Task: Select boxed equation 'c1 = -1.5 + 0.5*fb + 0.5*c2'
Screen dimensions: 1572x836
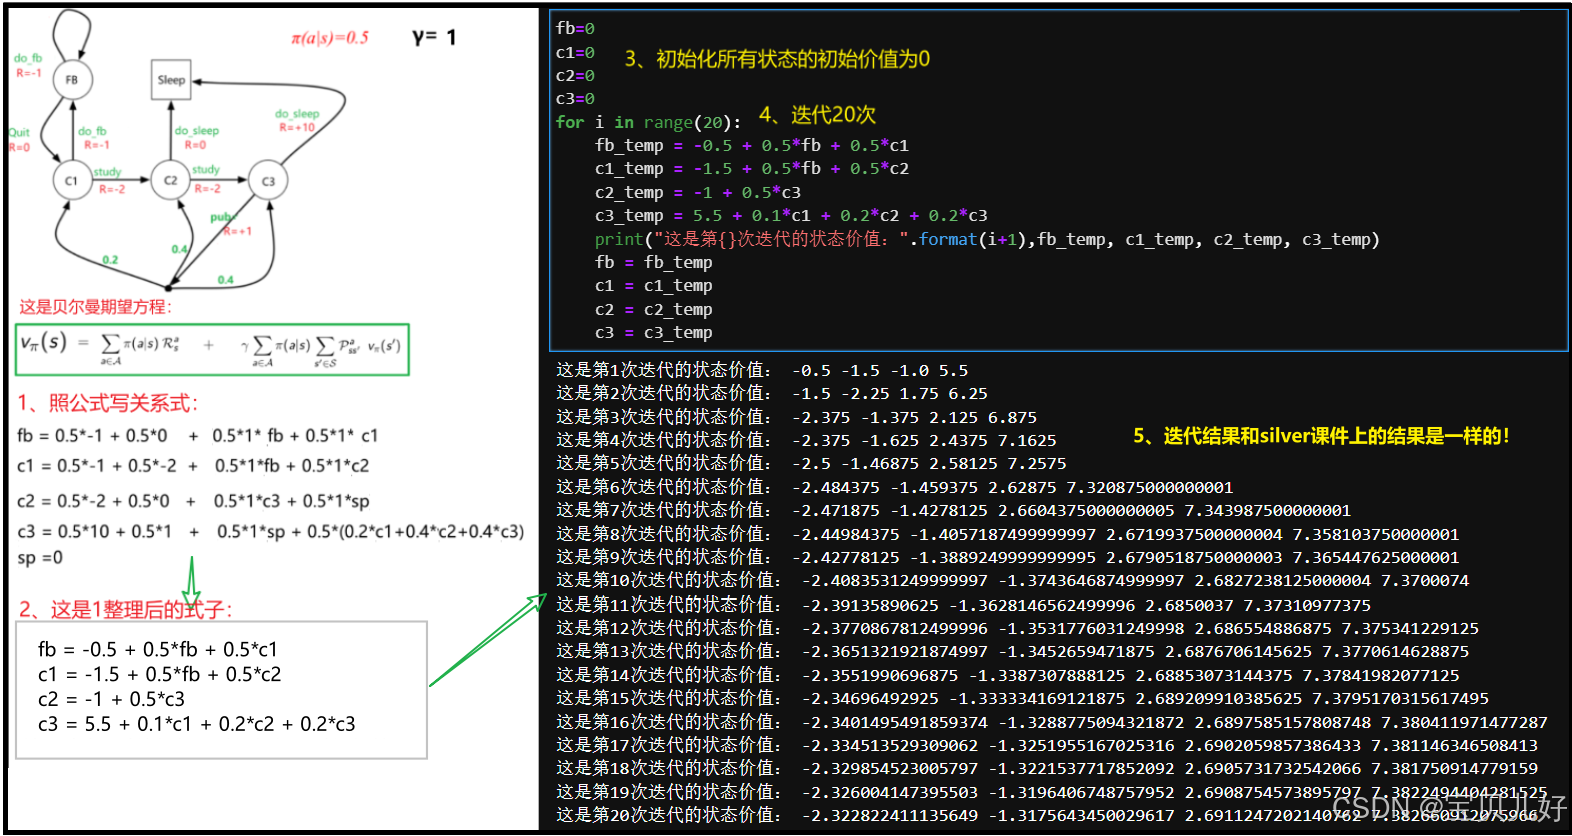Action: (x=160, y=674)
